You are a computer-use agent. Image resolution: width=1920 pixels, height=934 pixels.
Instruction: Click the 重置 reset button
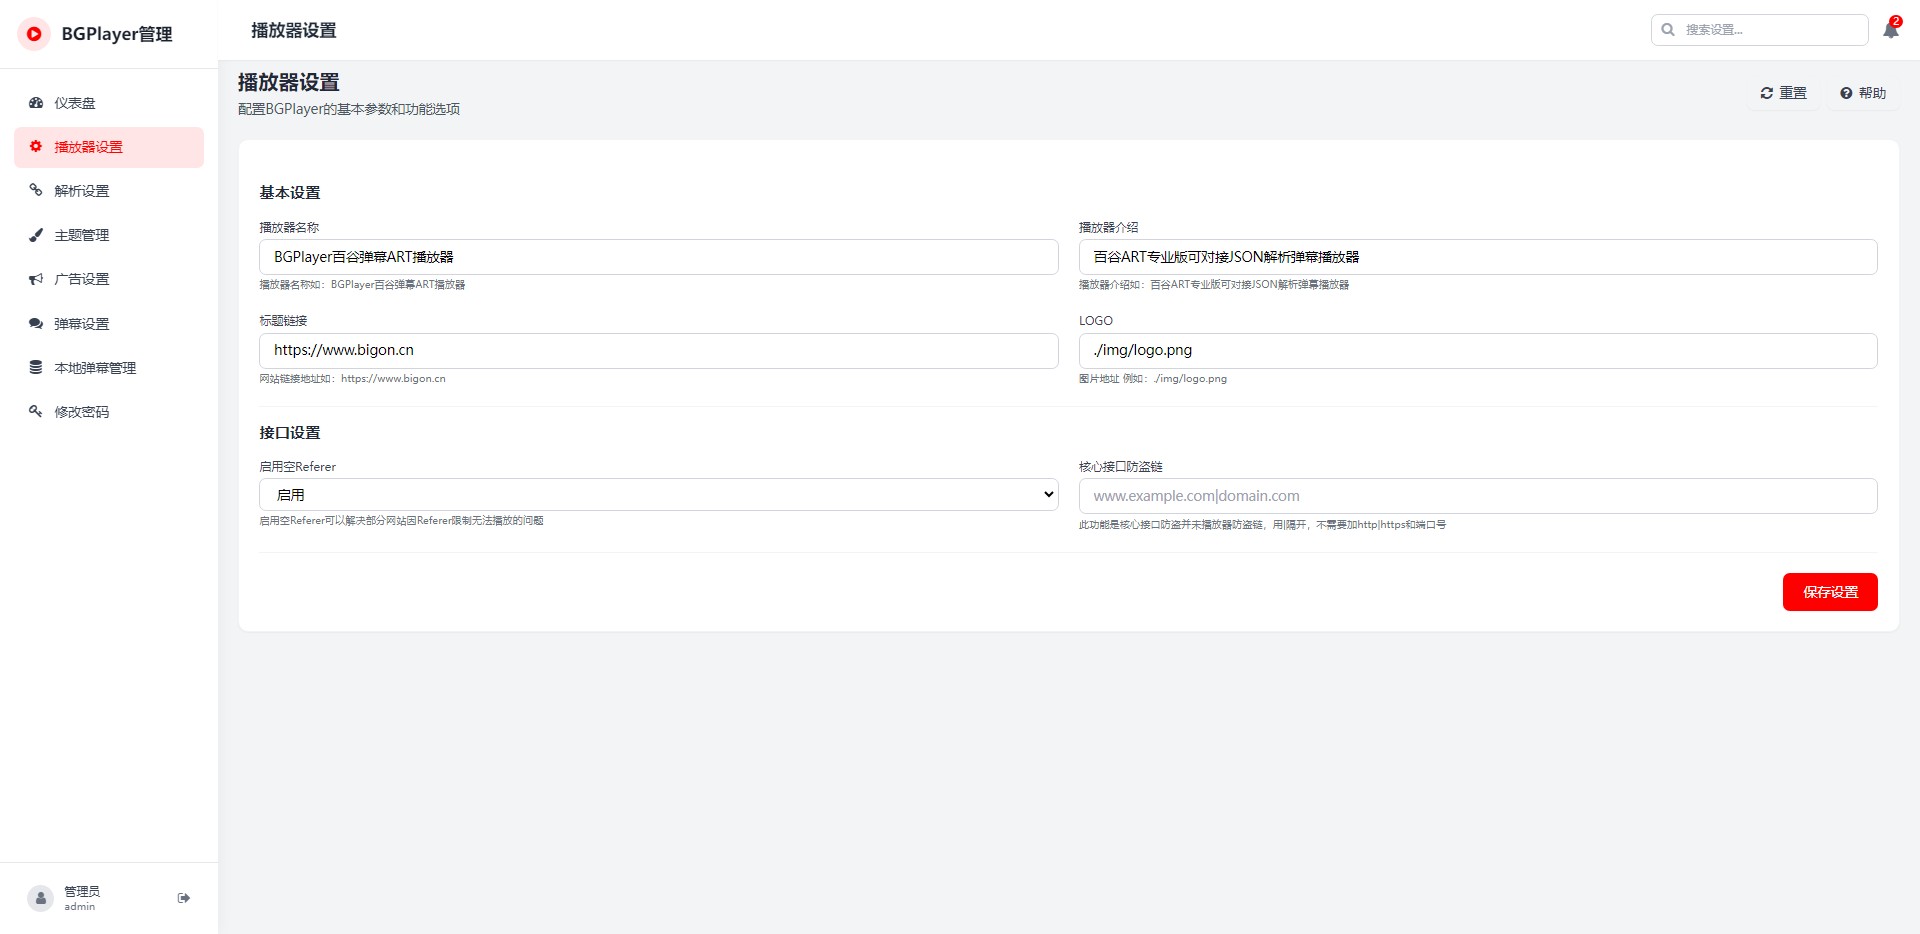pyautogui.click(x=1783, y=93)
